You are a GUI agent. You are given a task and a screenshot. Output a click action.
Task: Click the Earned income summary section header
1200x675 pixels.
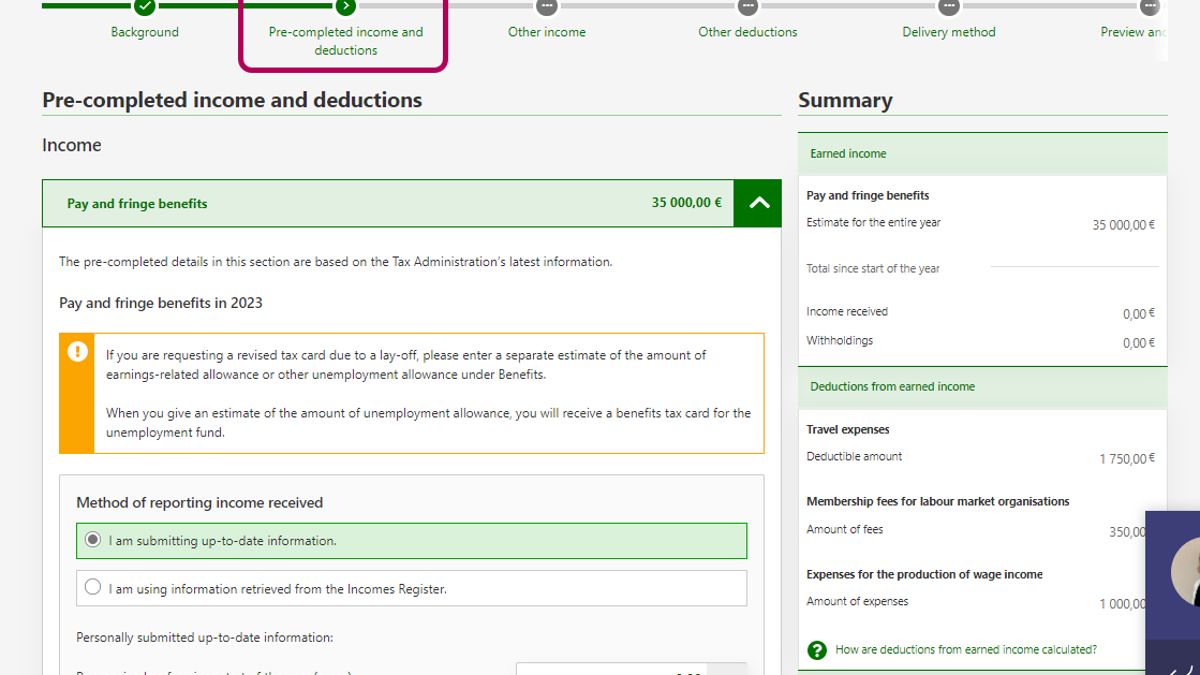tap(982, 154)
